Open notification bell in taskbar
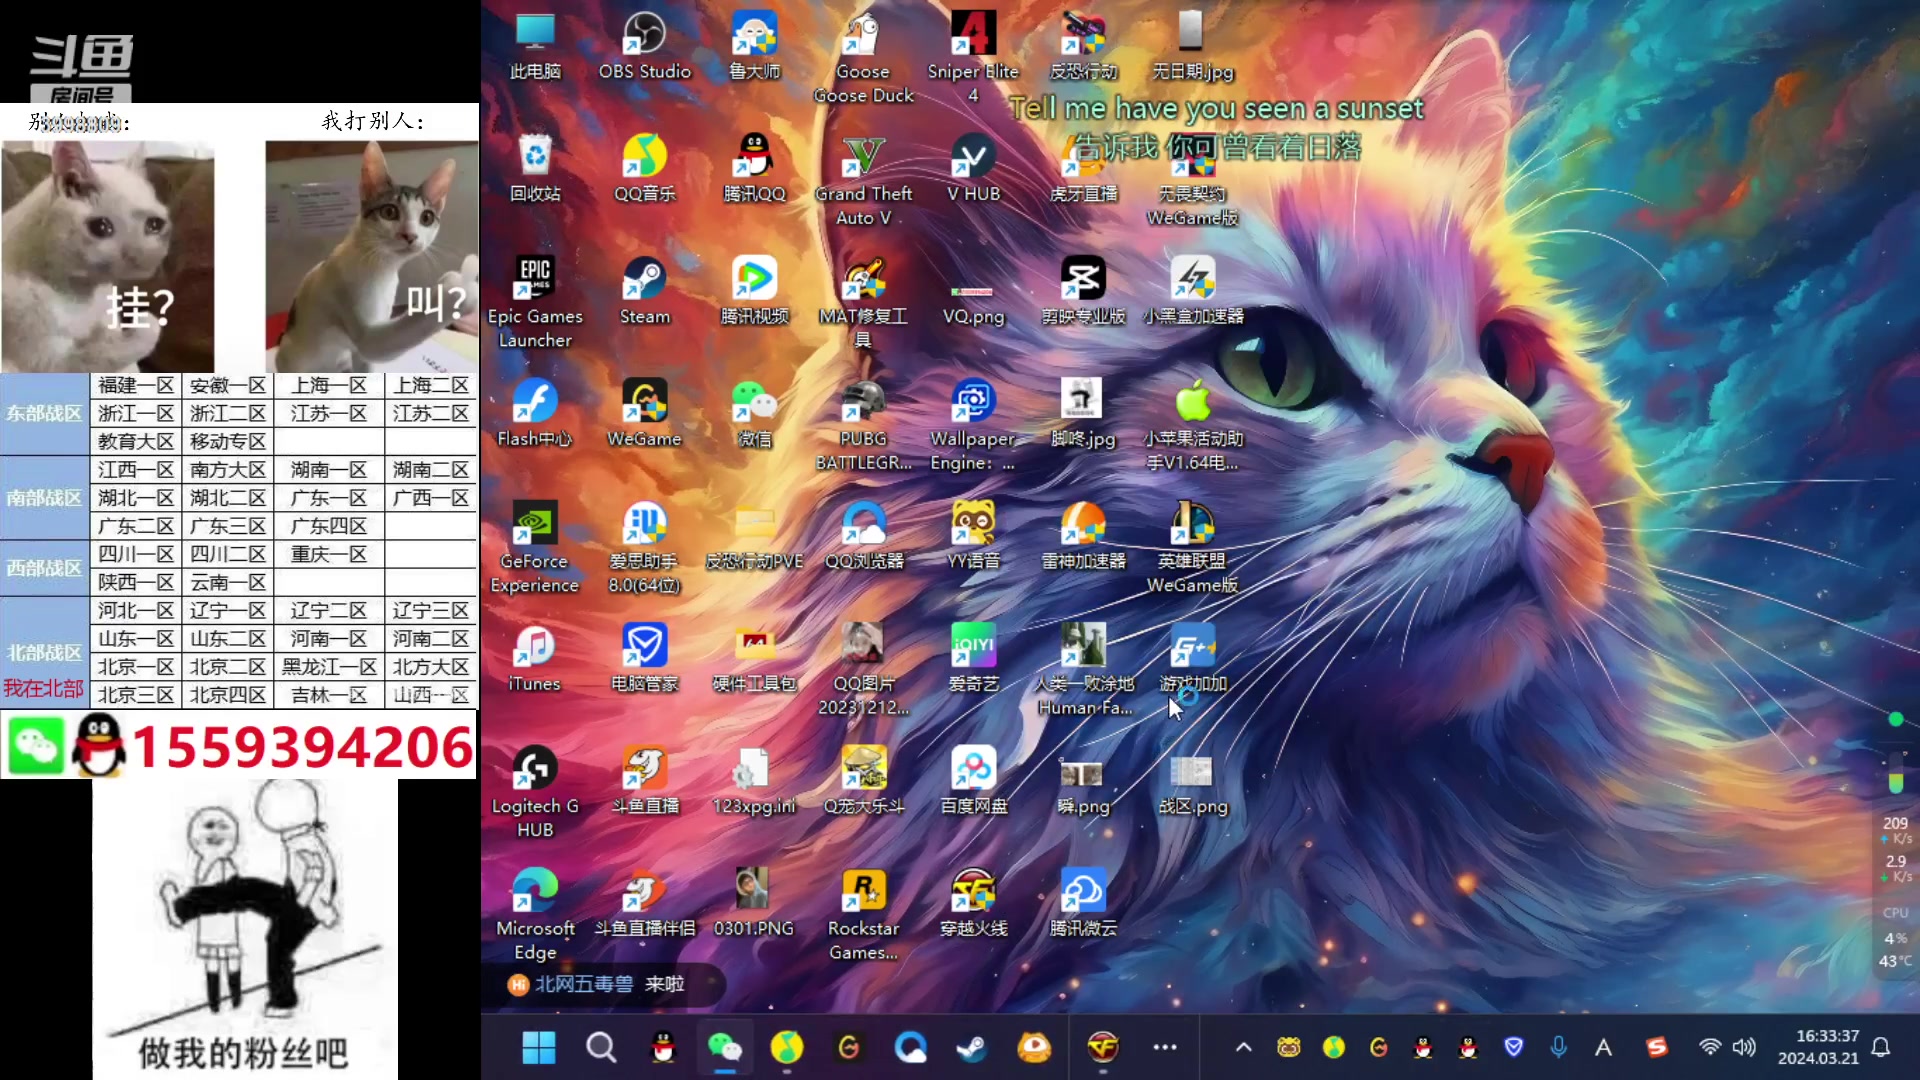Screen dimensions: 1920x1080 click(x=1881, y=1047)
